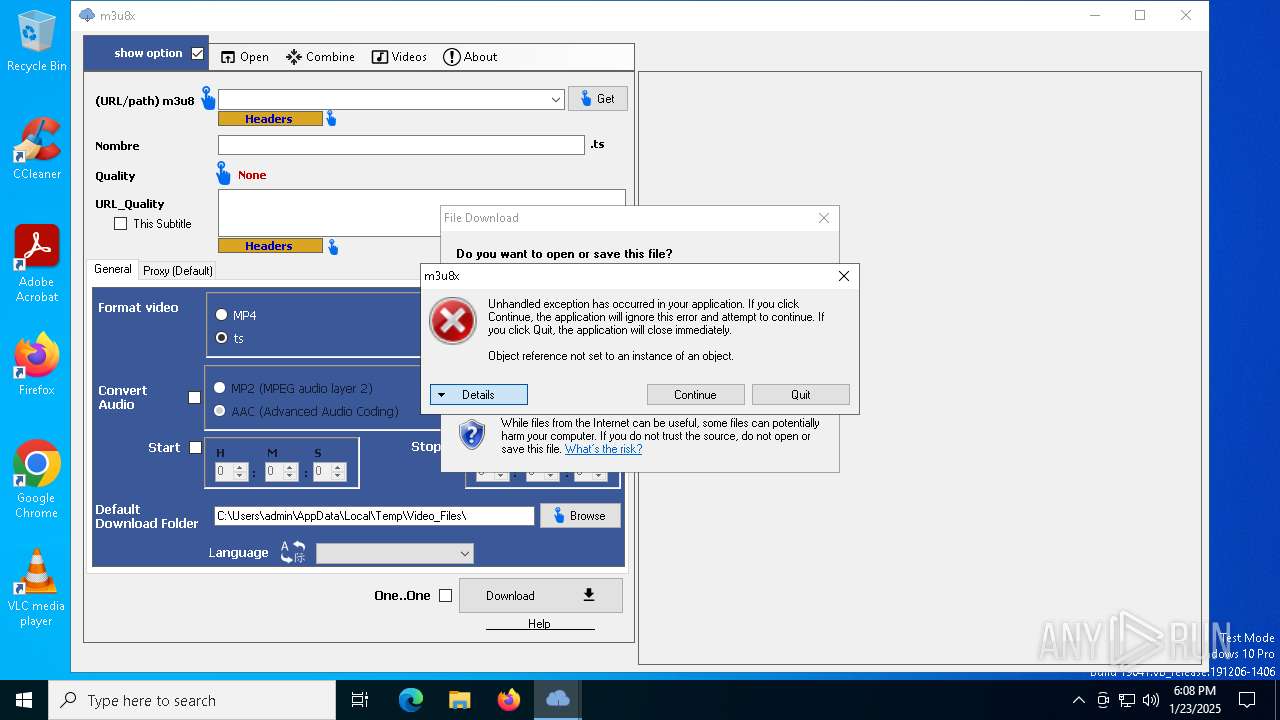The image size is (1280, 720).
Task: Open the Combine menu item
Action: (x=320, y=57)
